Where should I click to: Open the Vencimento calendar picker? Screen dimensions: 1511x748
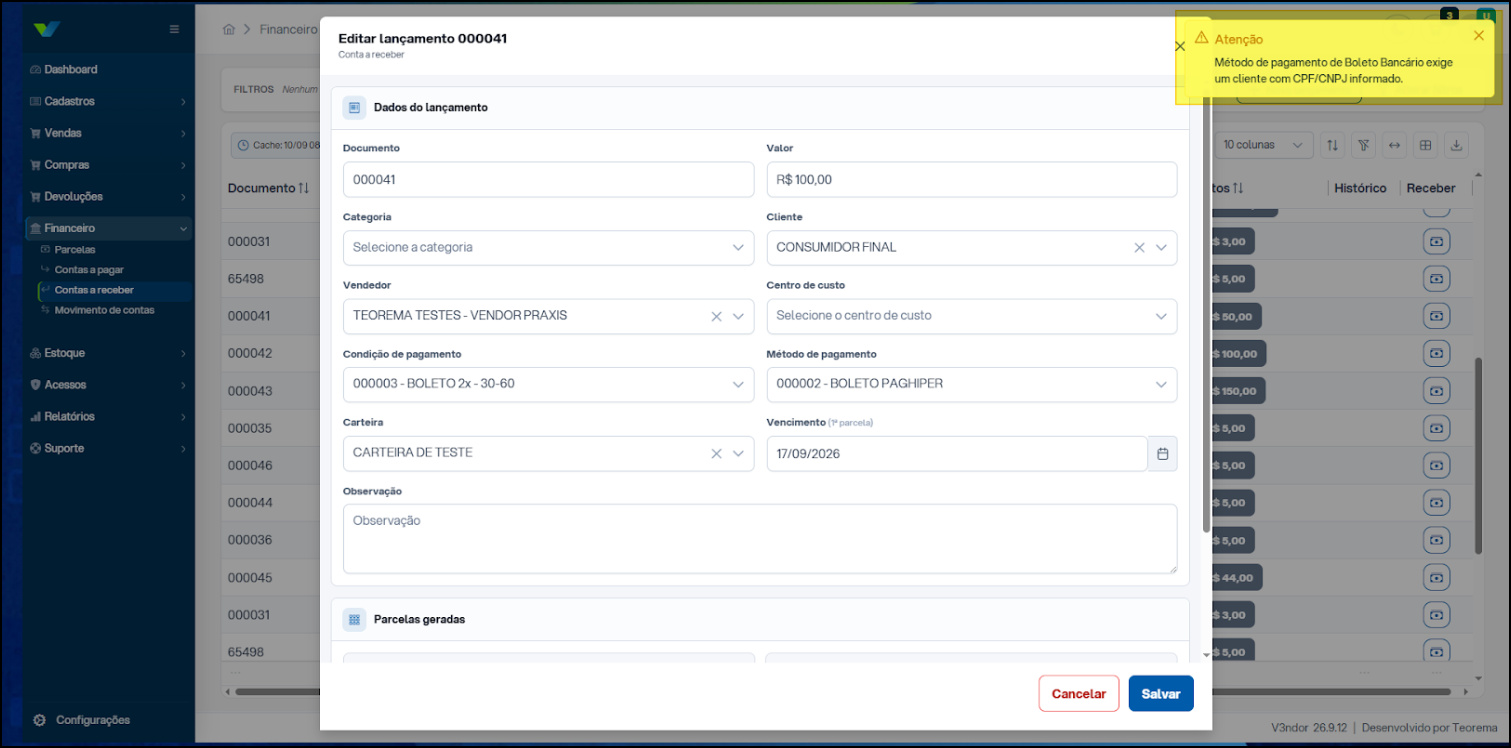pyautogui.click(x=1162, y=454)
